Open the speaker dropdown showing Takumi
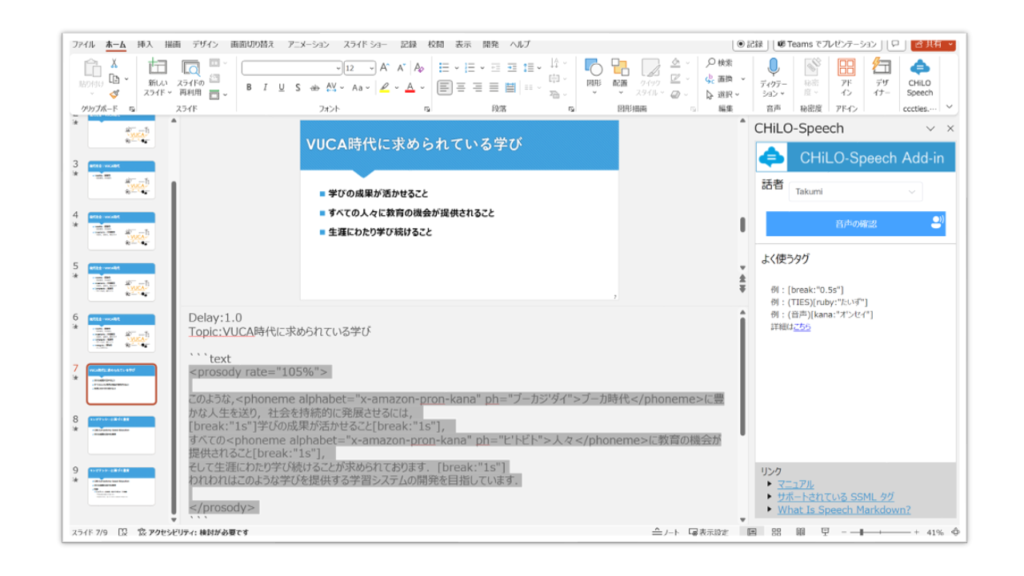The width and height of the screenshot is (1024, 576). tap(856, 190)
